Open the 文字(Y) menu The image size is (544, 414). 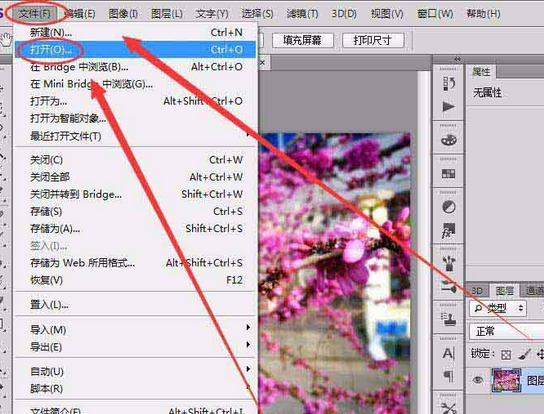[212, 14]
